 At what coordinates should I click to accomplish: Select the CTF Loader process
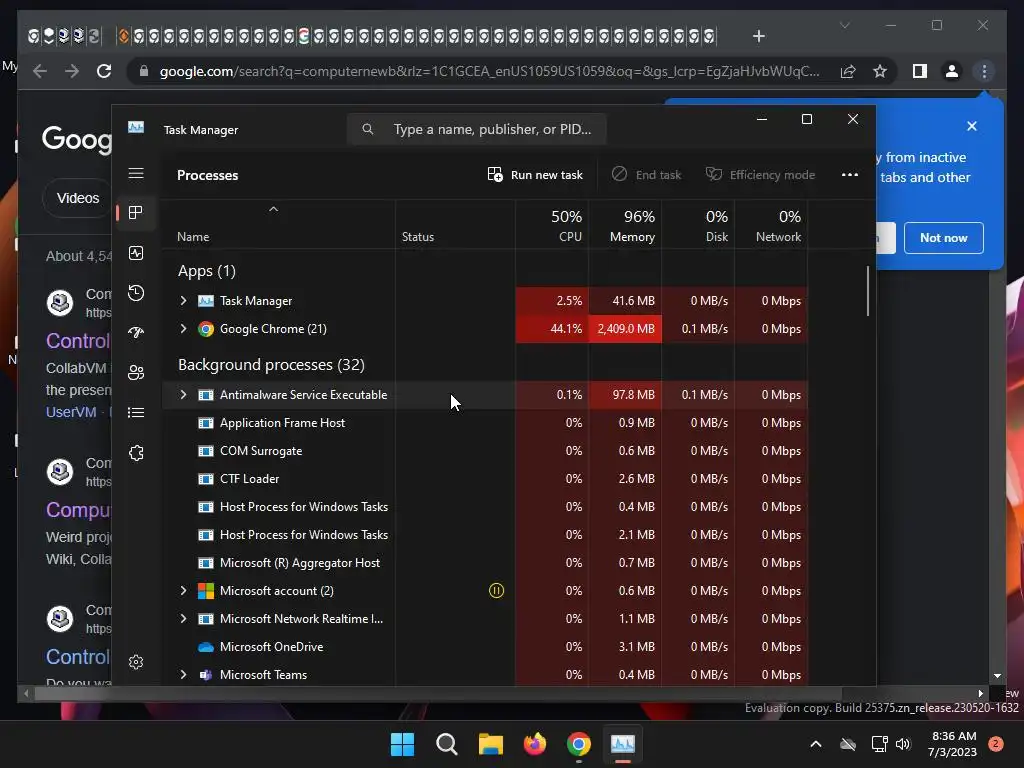tap(485, 479)
